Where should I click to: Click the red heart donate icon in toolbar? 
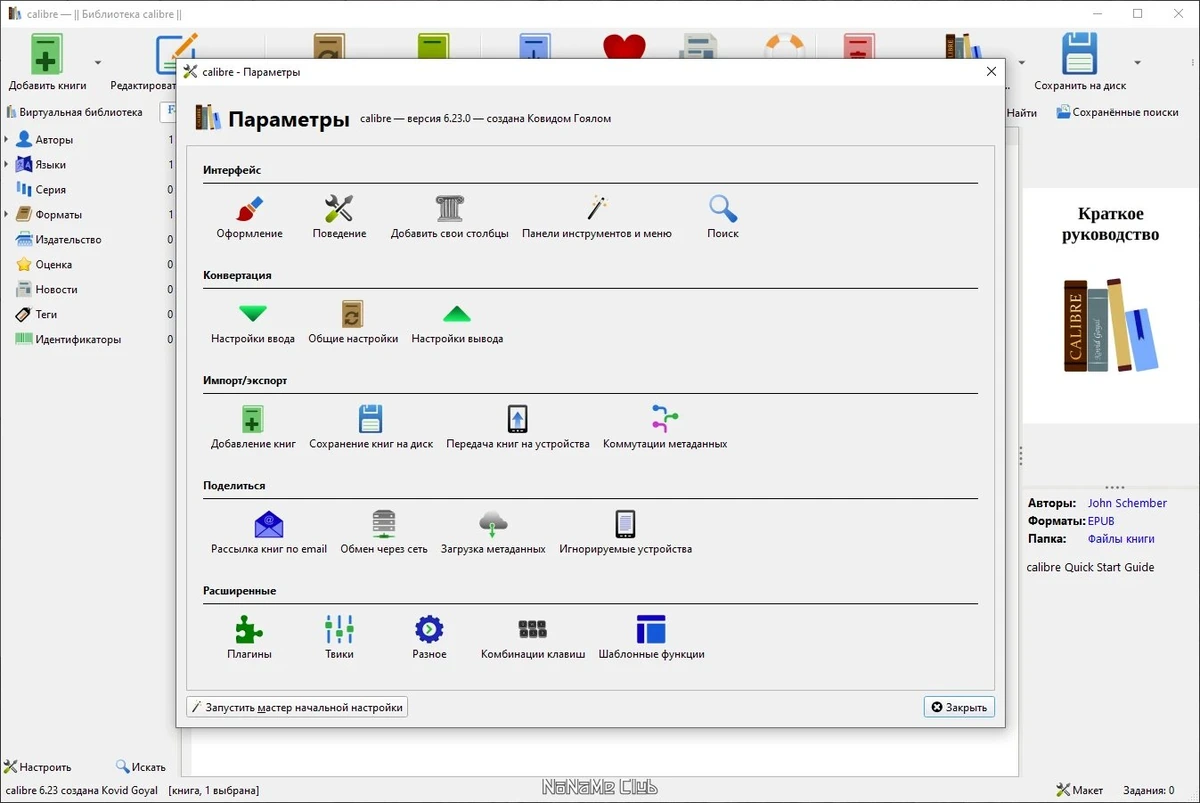tap(624, 47)
